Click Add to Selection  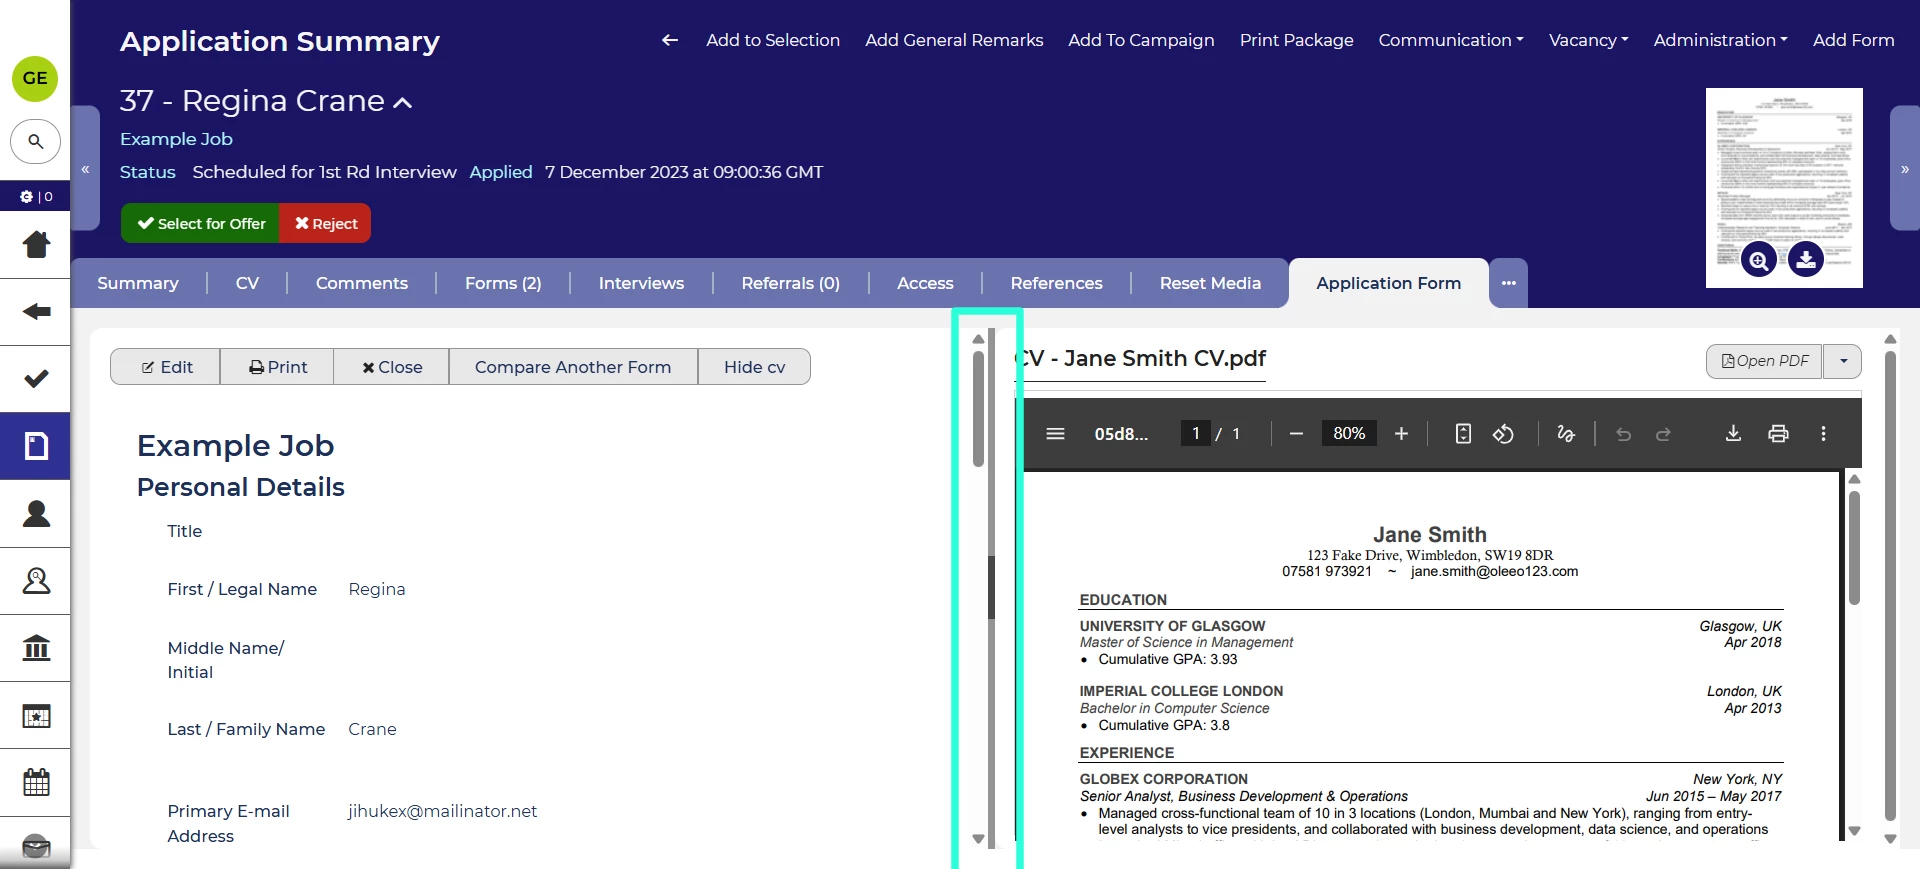(x=773, y=40)
